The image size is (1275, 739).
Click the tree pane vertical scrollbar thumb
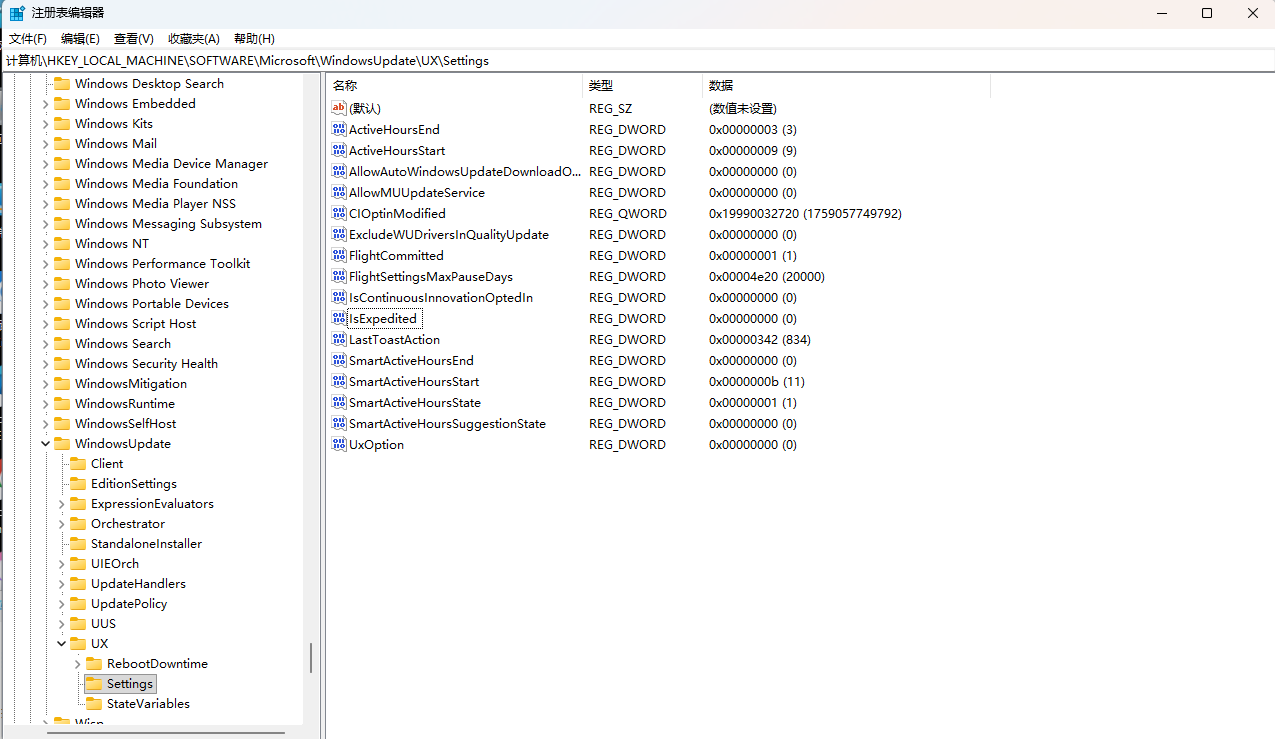click(x=311, y=658)
